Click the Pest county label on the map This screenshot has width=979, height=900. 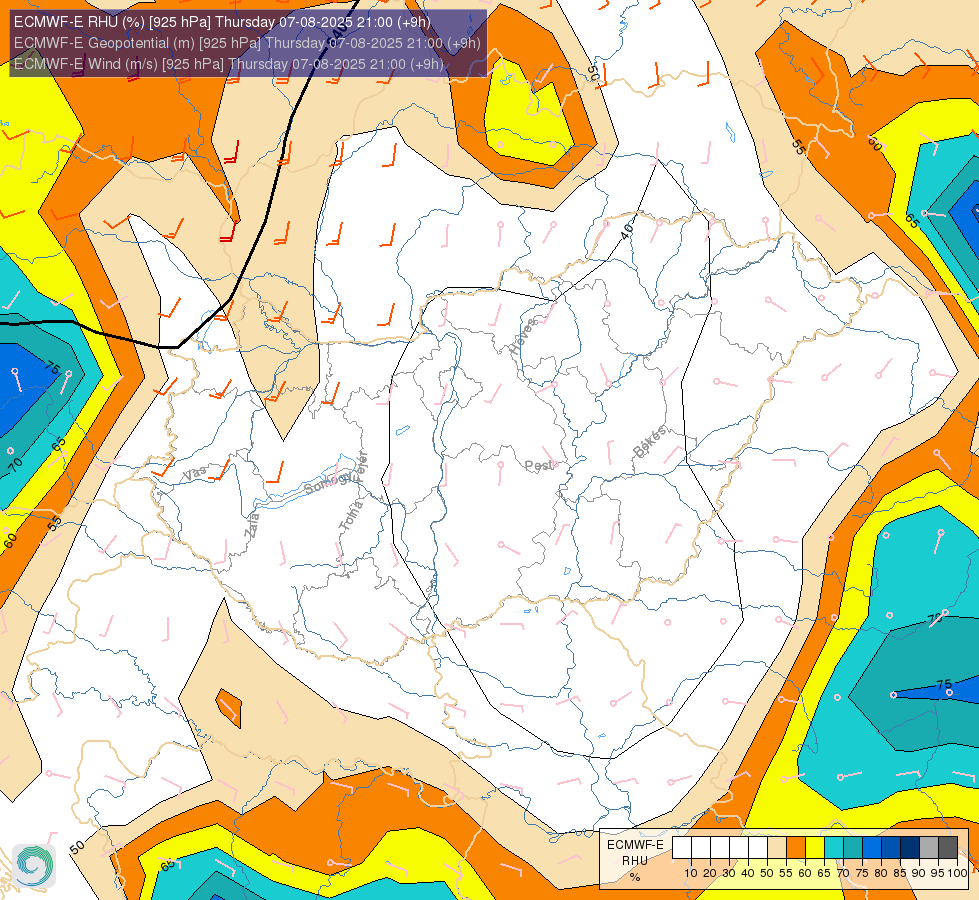pyautogui.click(x=538, y=466)
